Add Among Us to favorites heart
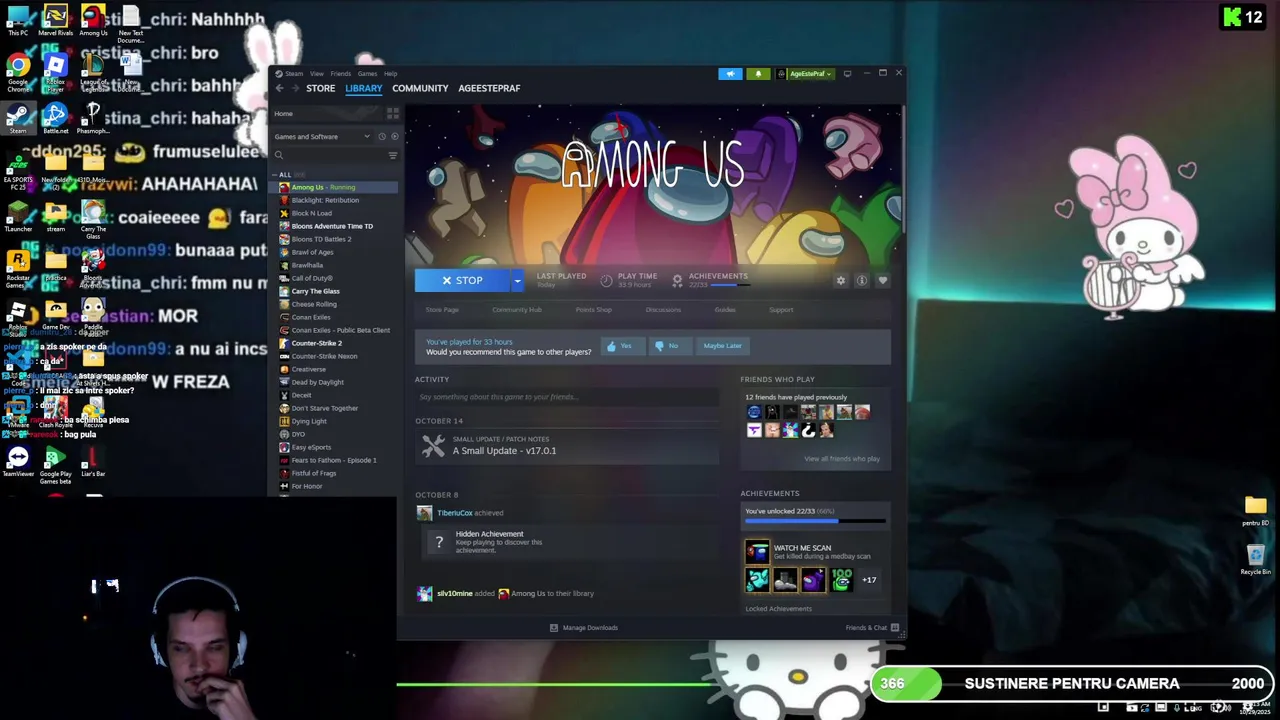Screen dimensions: 1280x720 882,280
